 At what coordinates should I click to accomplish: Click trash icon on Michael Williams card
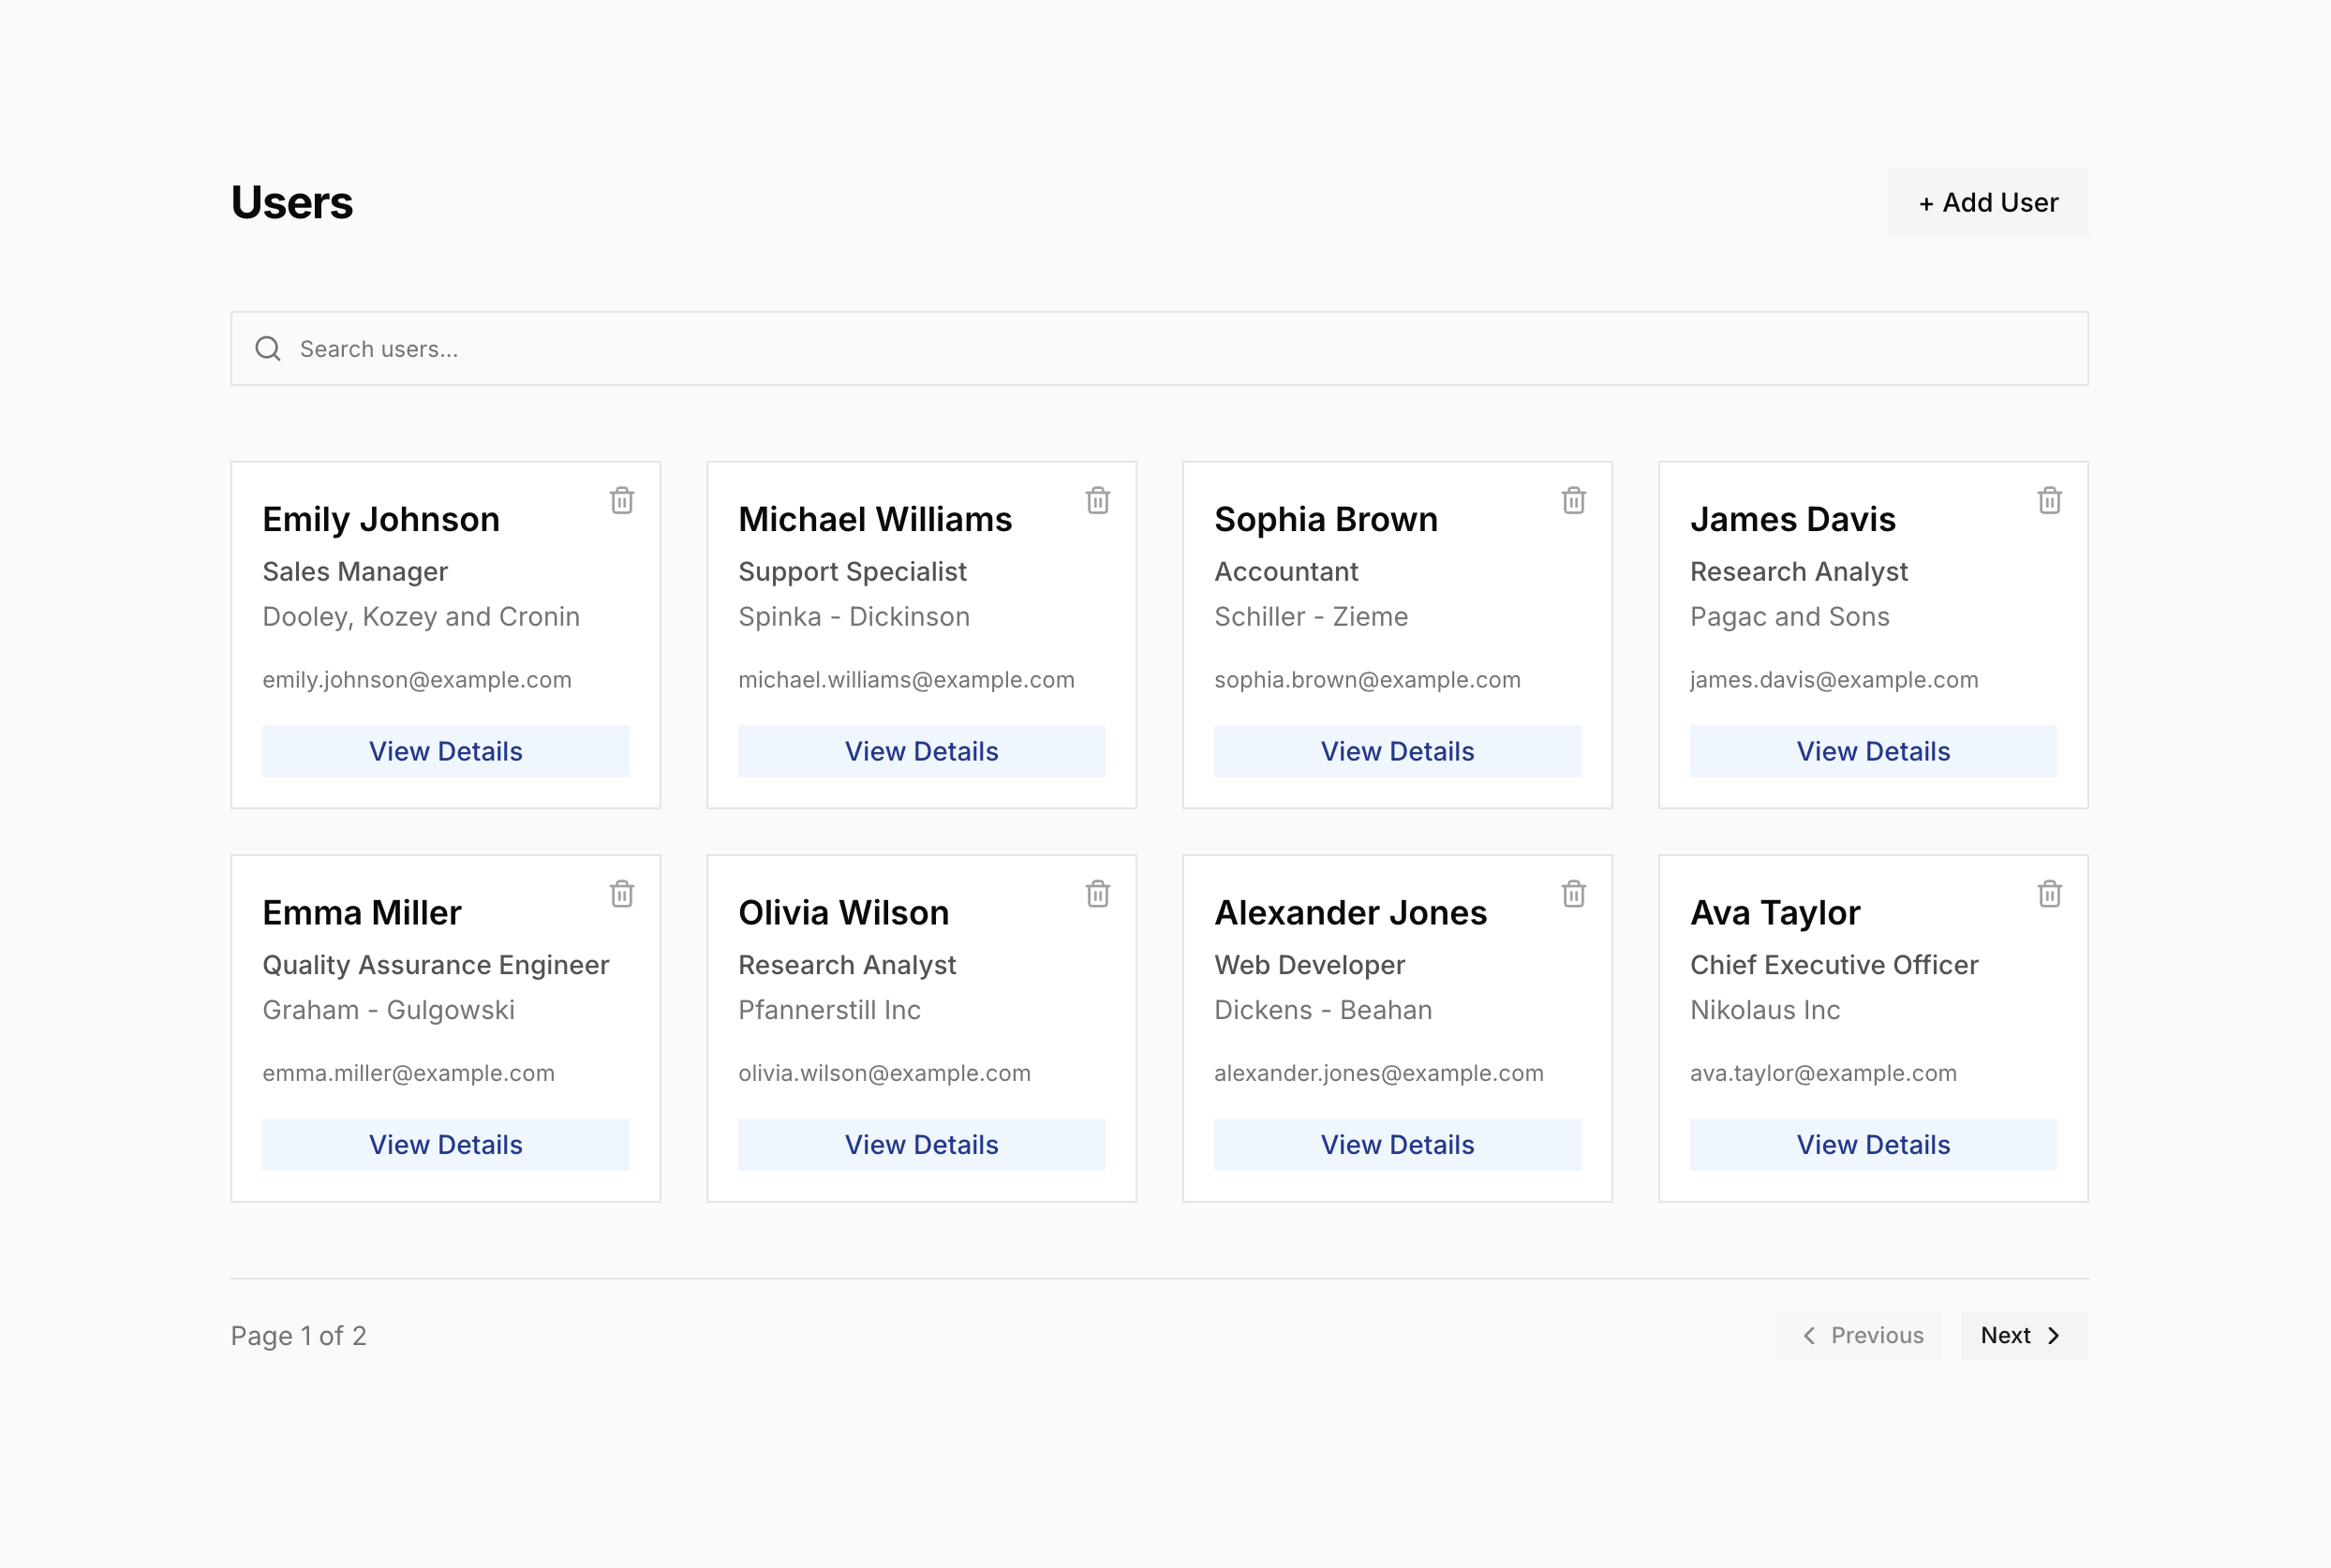(1098, 500)
